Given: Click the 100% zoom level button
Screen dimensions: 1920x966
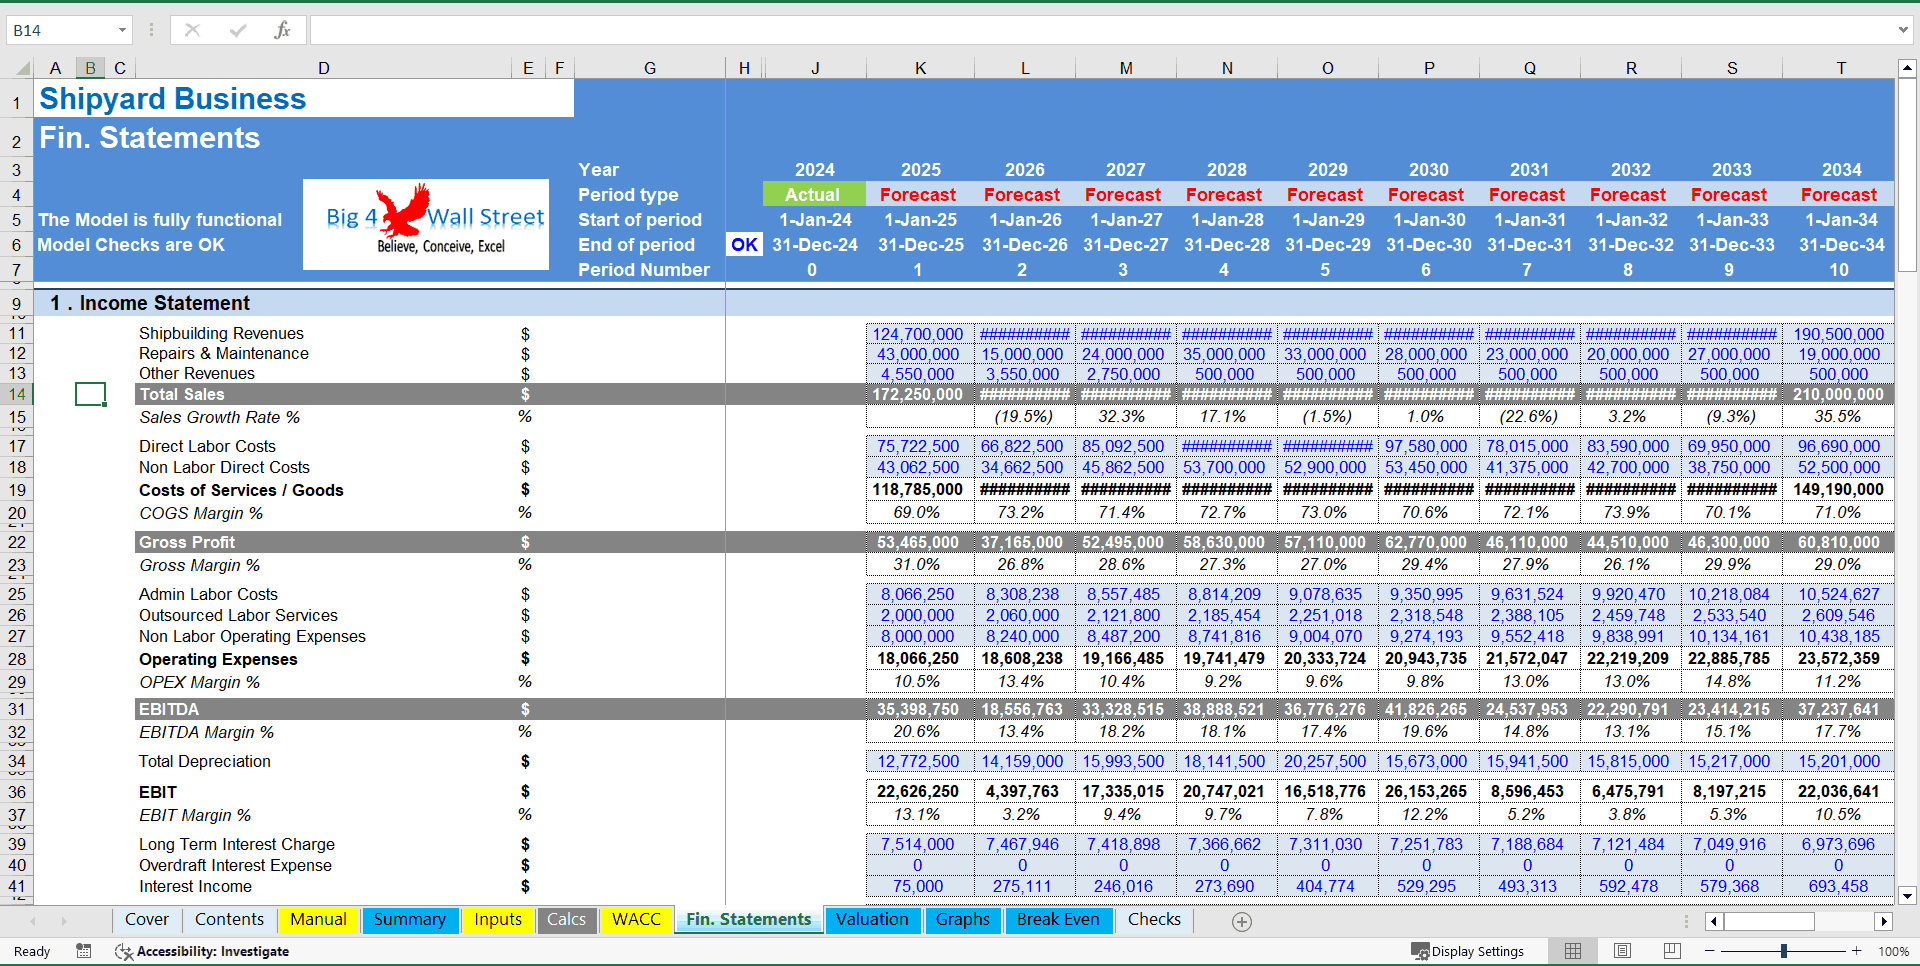Looking at the screenshot, I should click(1893, 951).
